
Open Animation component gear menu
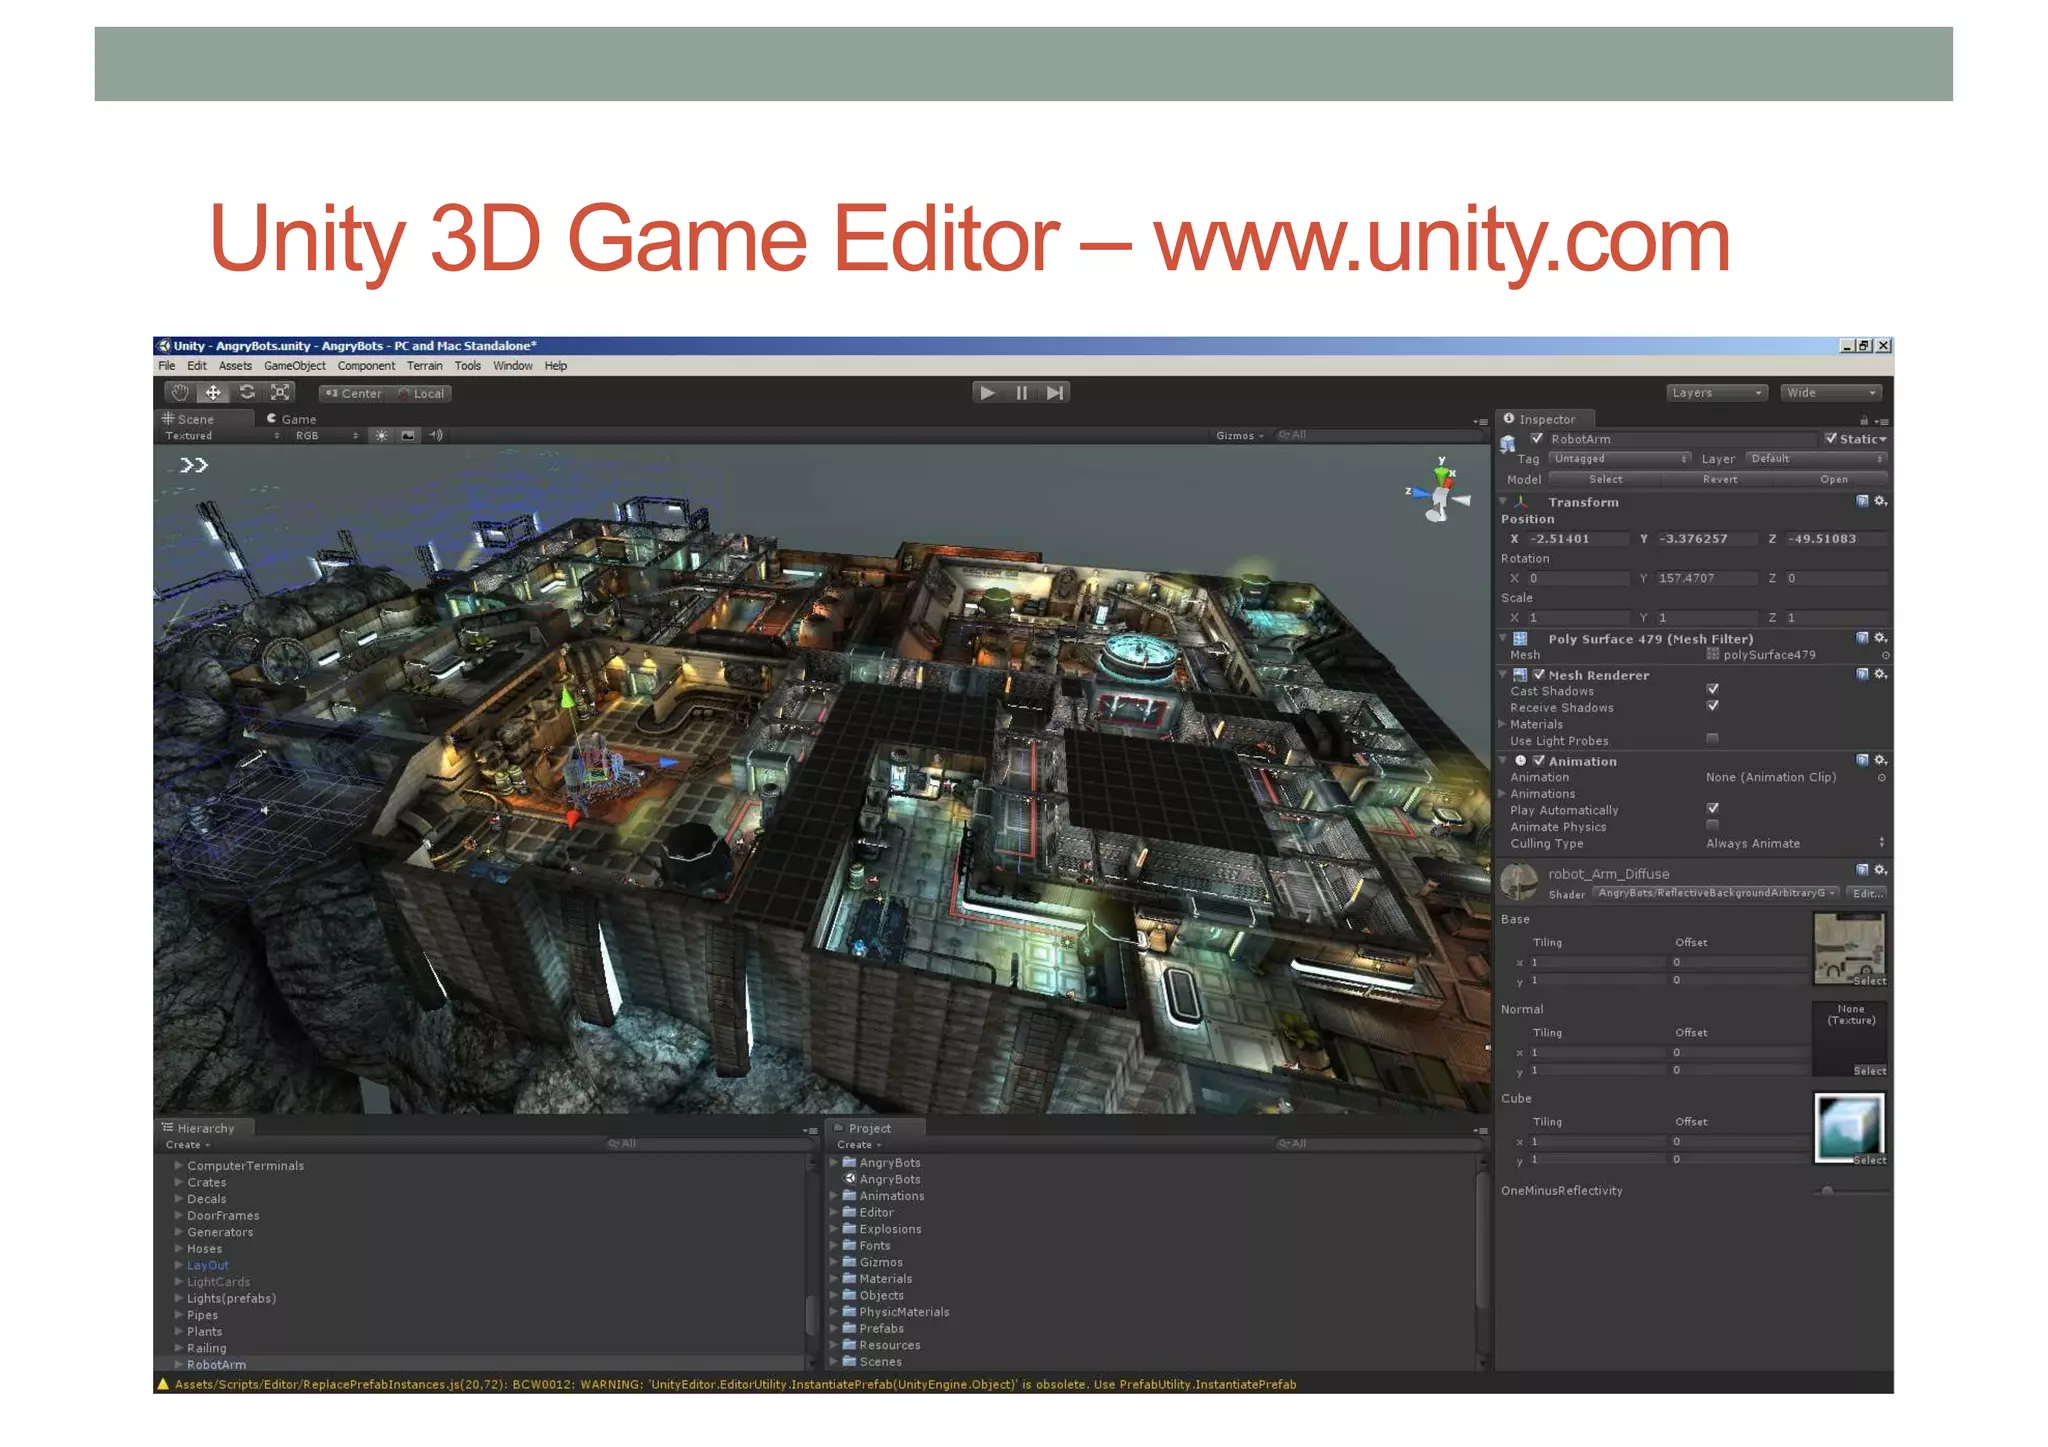point(1881,760)
